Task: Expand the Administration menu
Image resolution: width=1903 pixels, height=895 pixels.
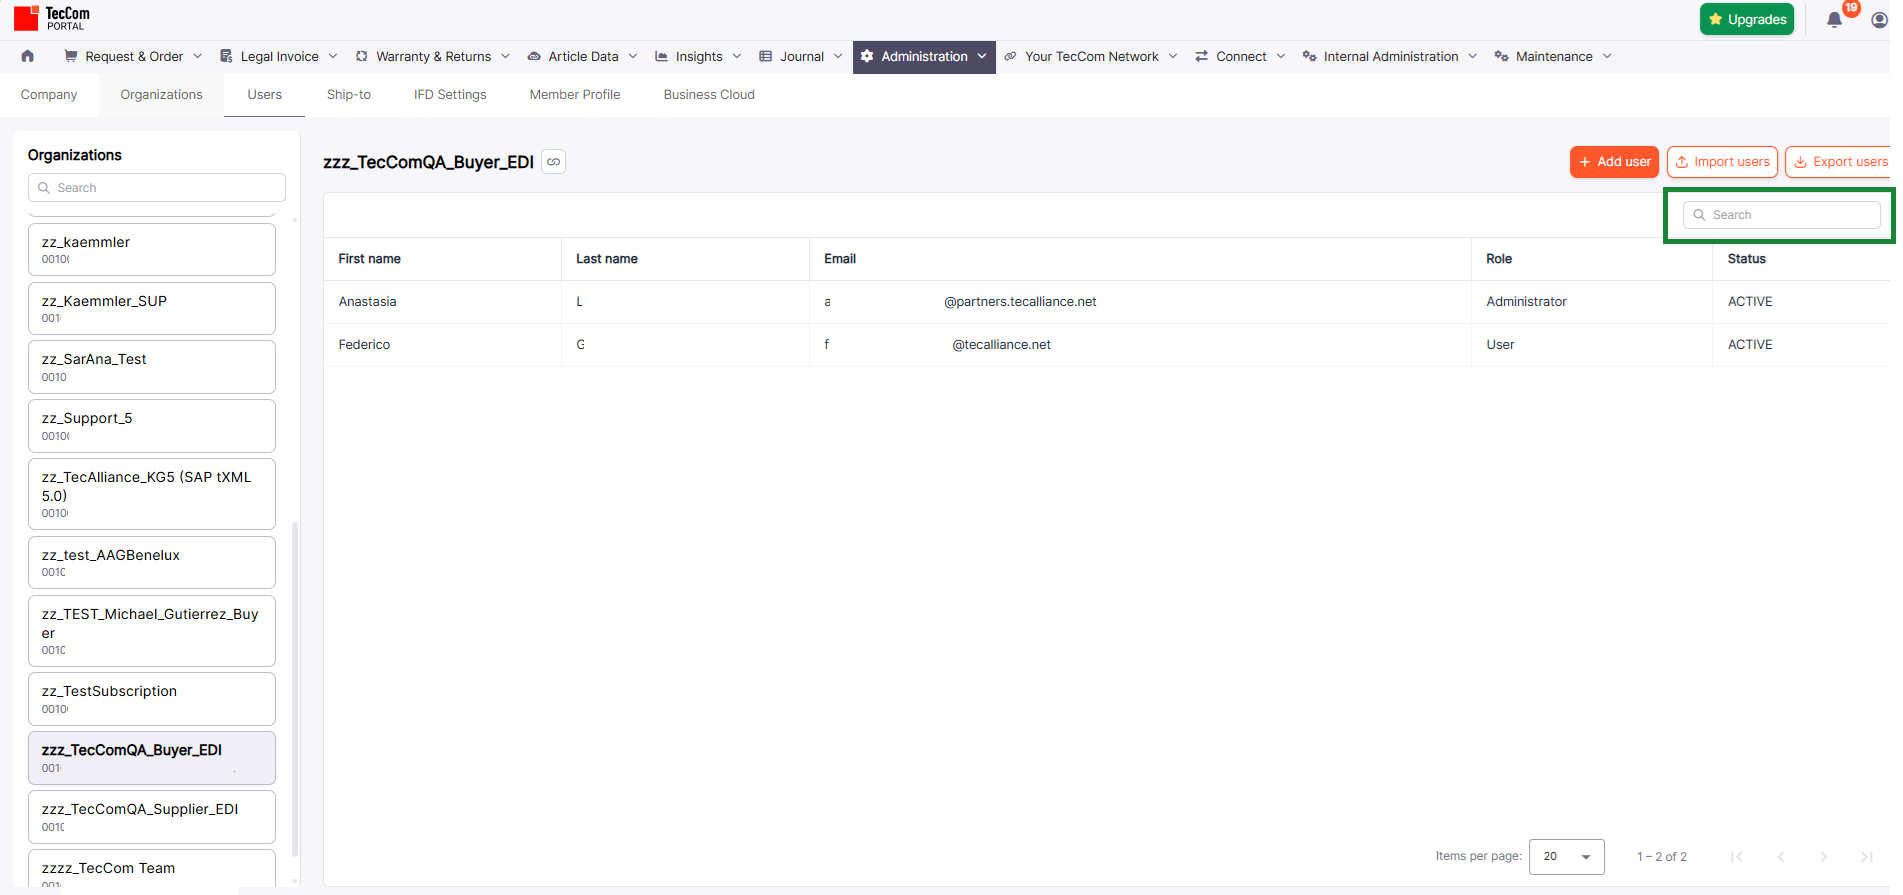Action: [x=924, y=56]
